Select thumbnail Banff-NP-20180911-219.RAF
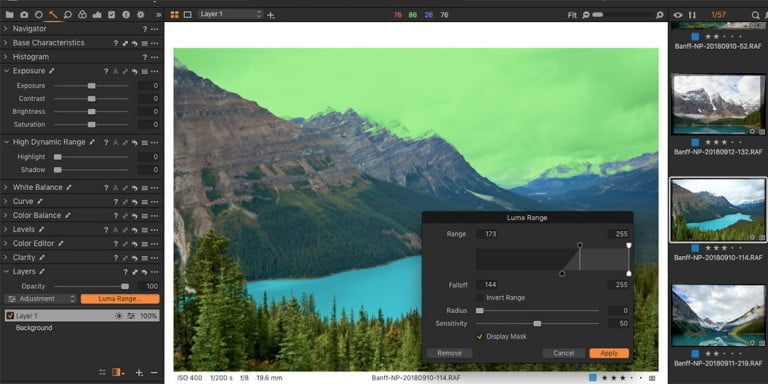The image size is (768, 384). tap(719, 315)
